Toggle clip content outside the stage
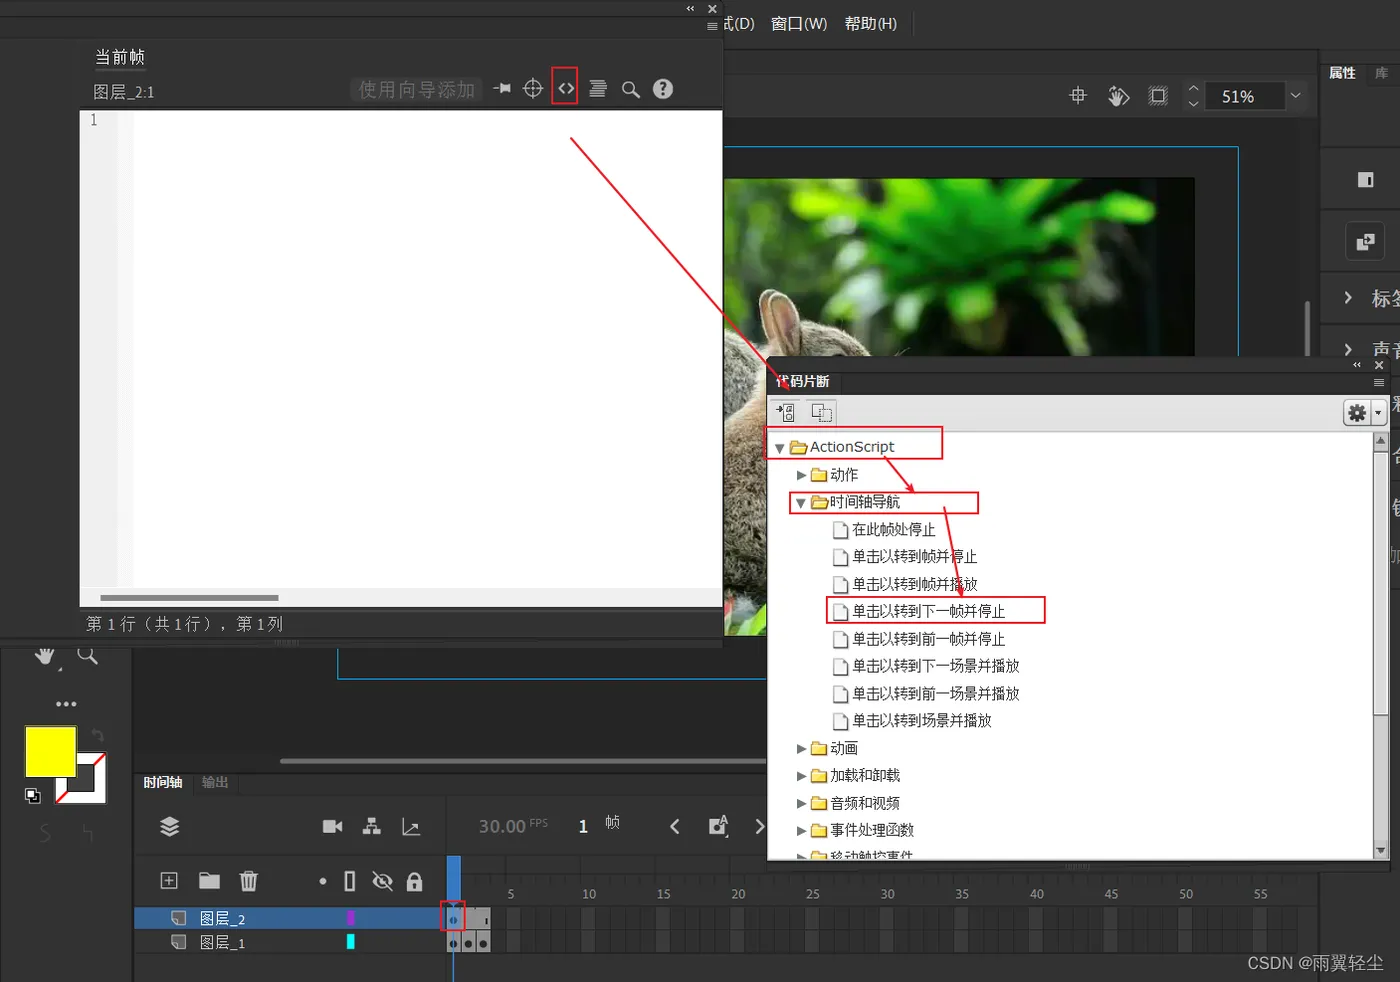This screenshot has height=982, width=1400. coord(1158,96)
